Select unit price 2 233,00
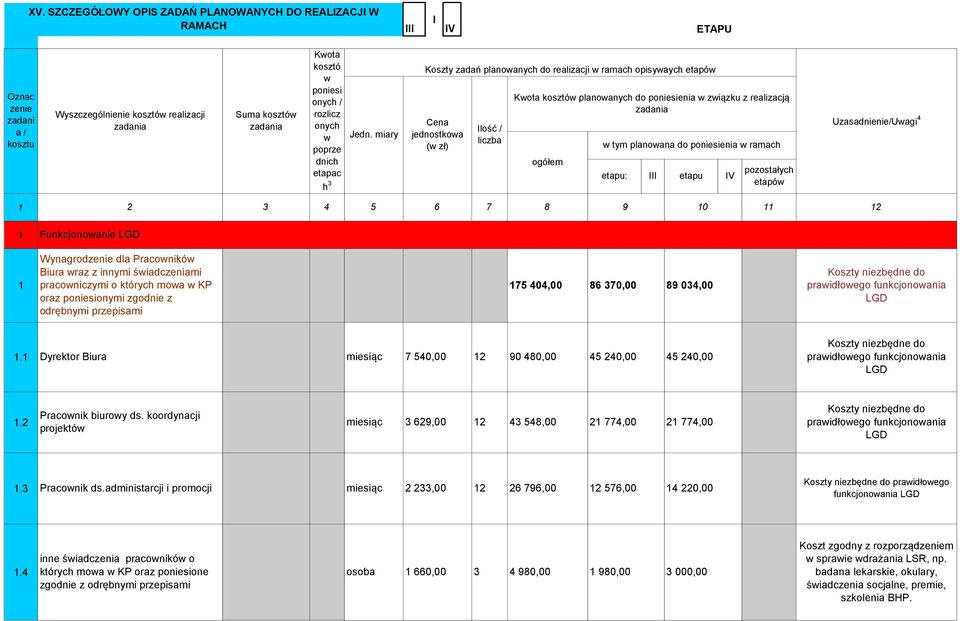 (x=426, y=488)
